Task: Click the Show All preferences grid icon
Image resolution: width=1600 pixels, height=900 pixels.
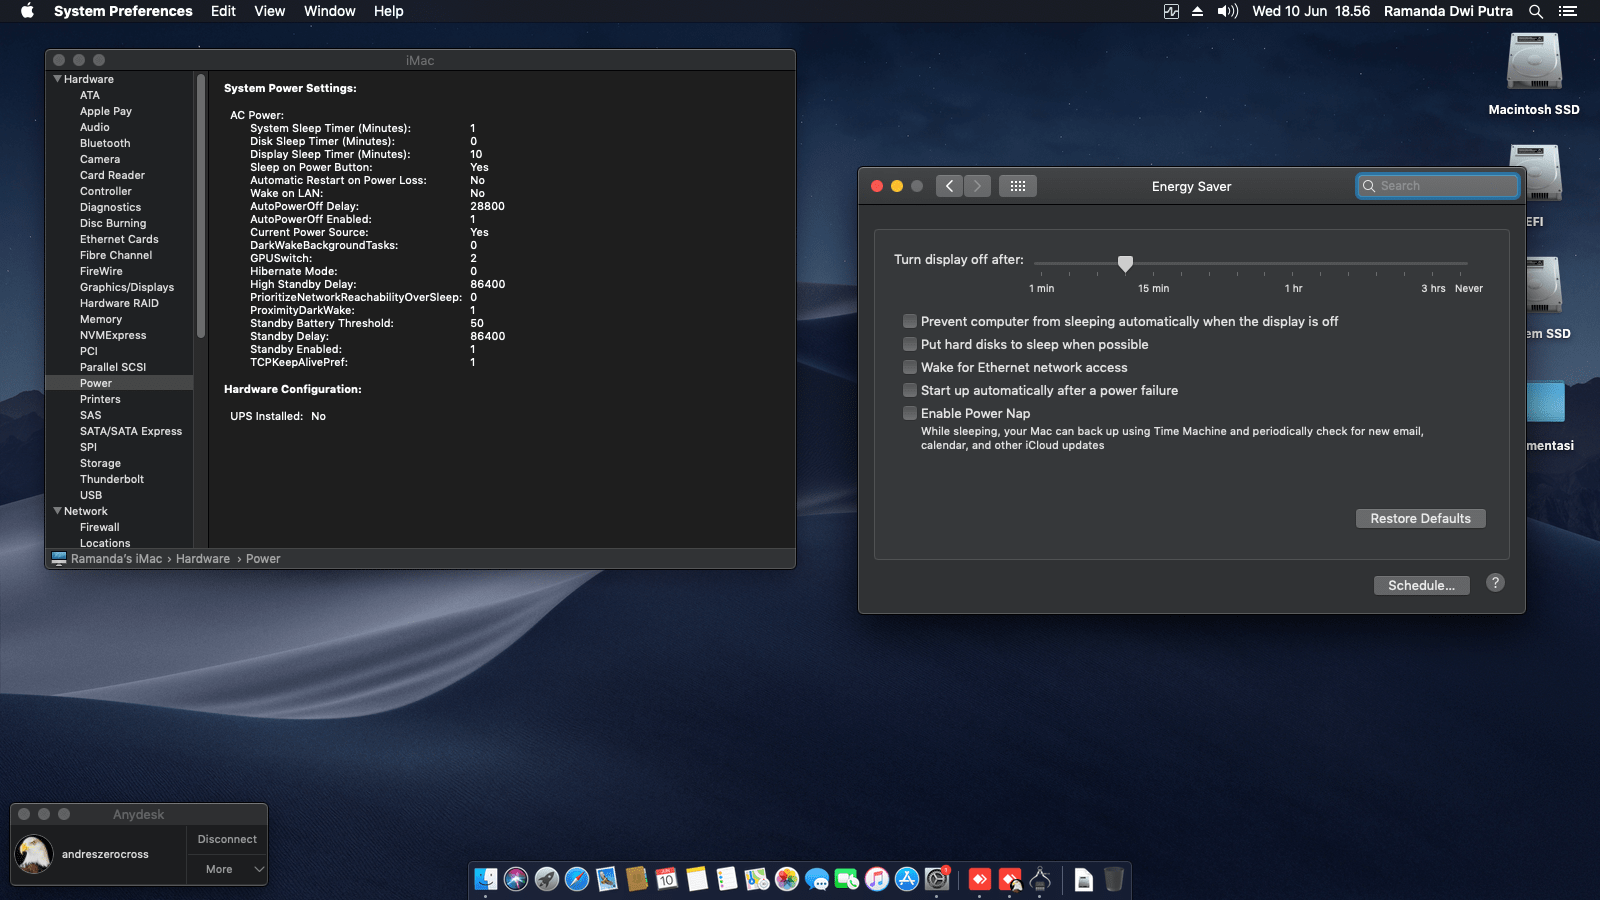Action: pyautogui.click(x=1017, y=186)
